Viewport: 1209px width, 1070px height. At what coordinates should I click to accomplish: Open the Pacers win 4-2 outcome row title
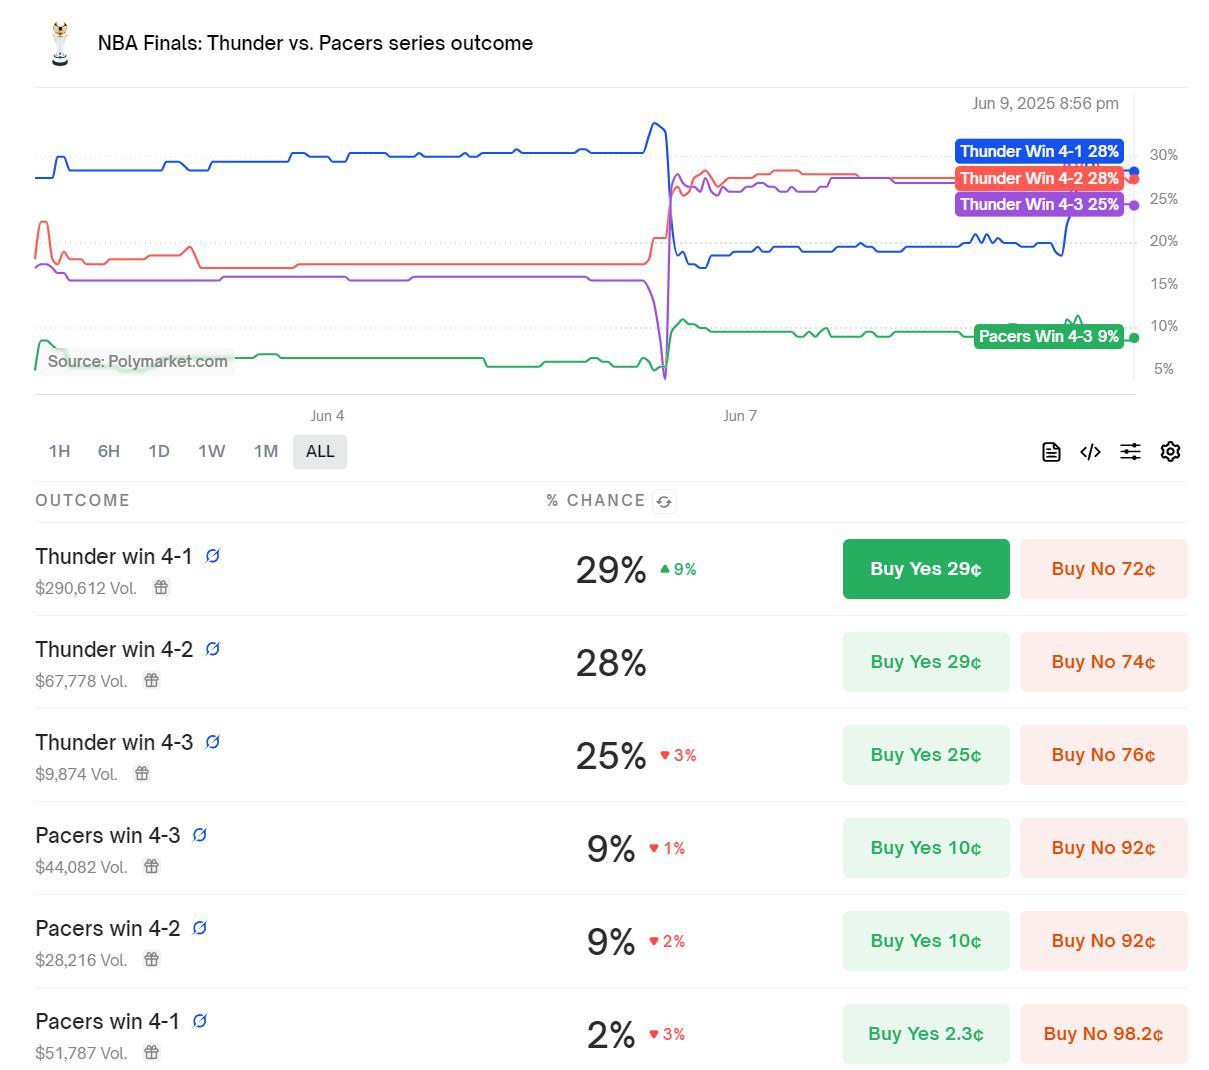click(108, 928)
